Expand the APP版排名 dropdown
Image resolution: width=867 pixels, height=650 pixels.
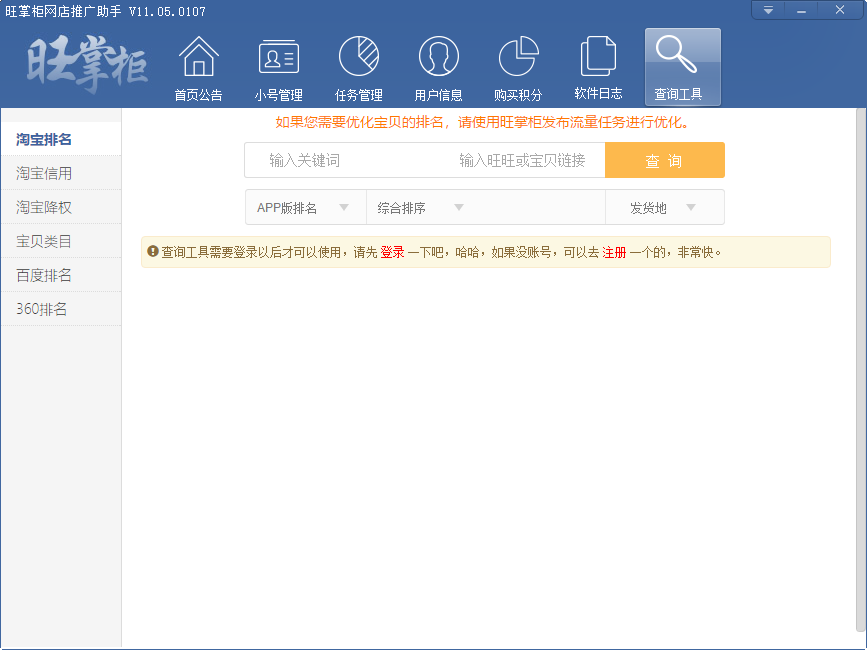[306, 207]
